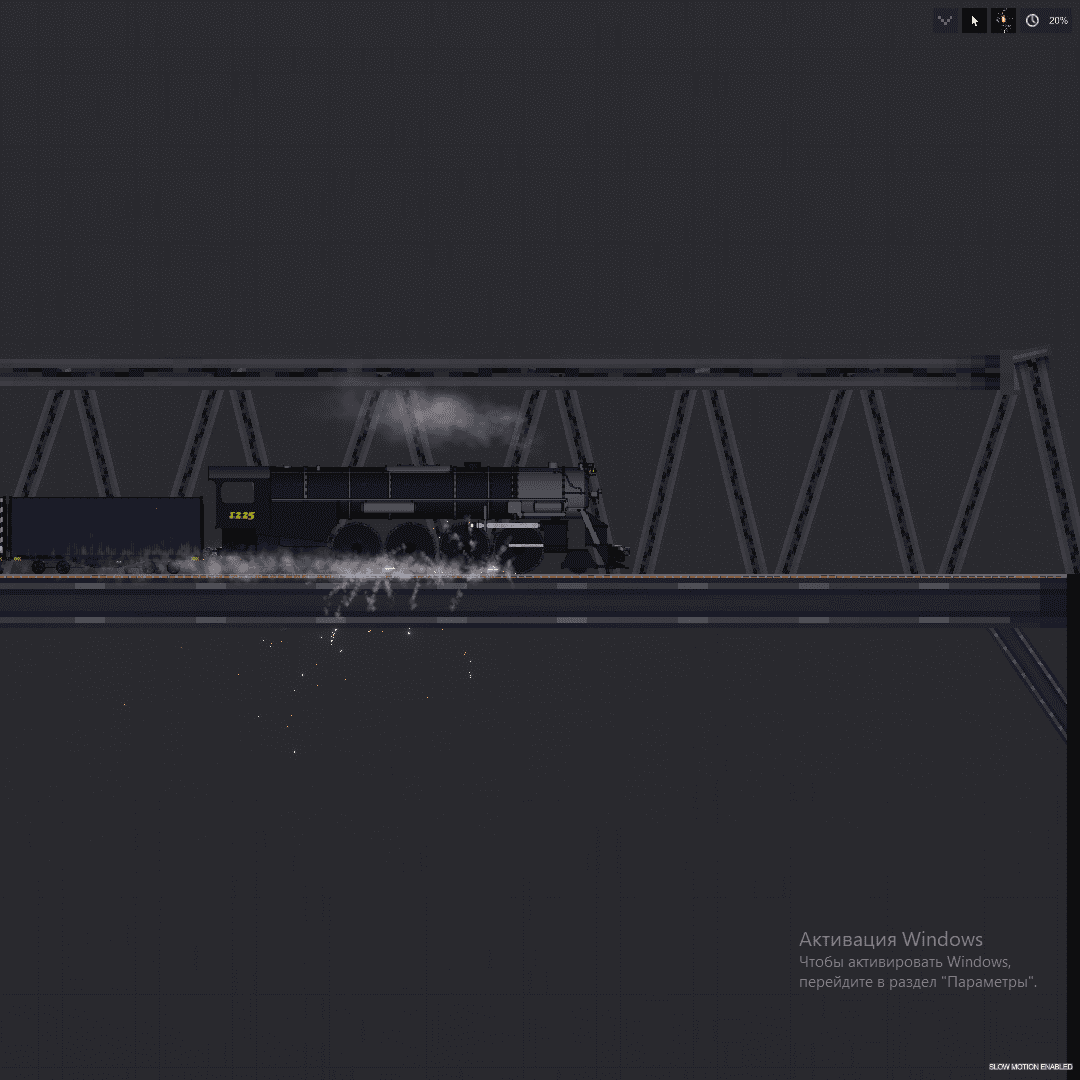
Task: Expand the collapsed toolbar chevron
Action: pos(945,21)
